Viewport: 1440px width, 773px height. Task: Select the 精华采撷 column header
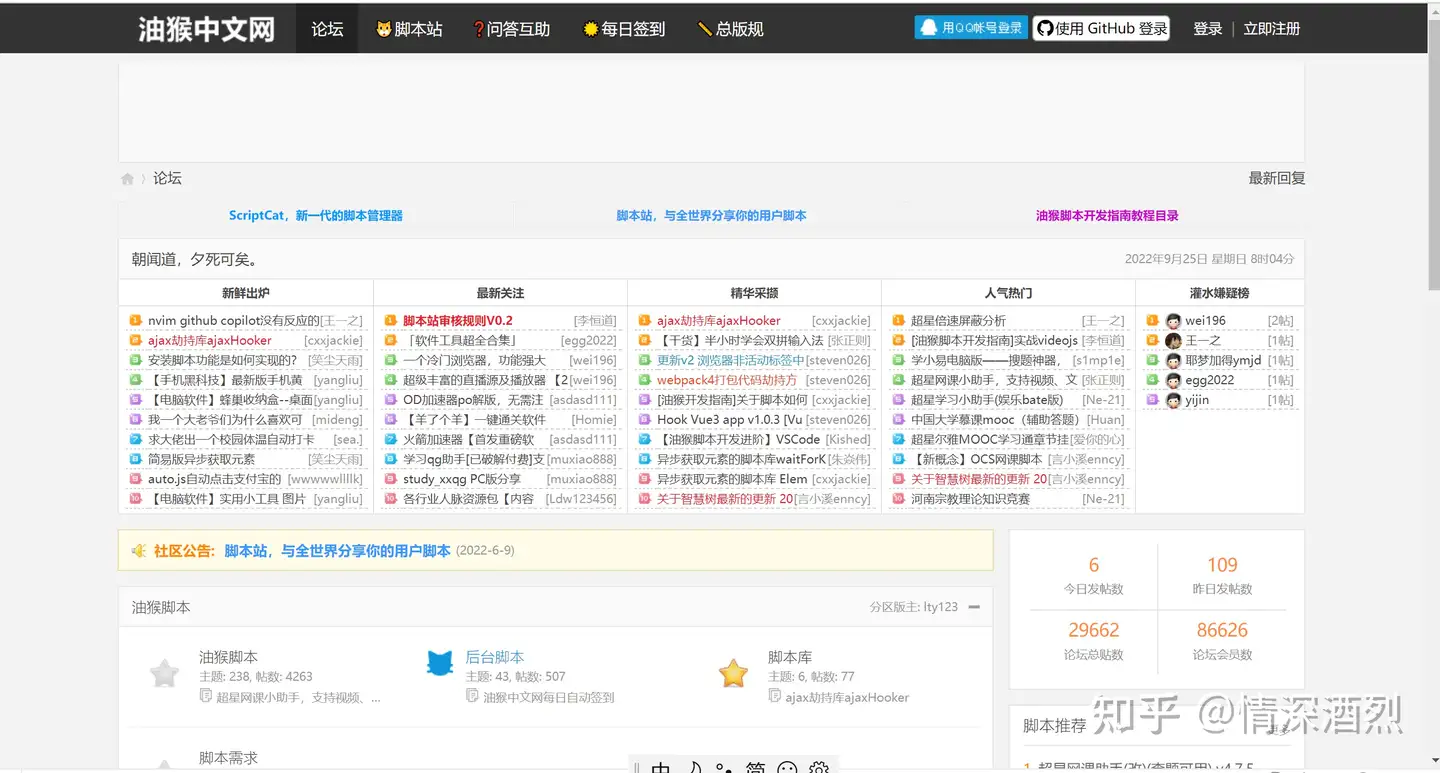click(755, 293)
